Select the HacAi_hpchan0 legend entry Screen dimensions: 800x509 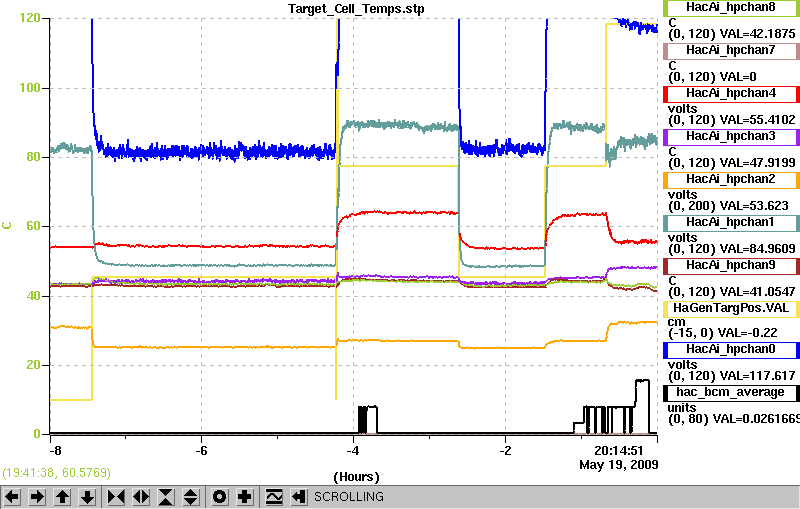(731, 349)
